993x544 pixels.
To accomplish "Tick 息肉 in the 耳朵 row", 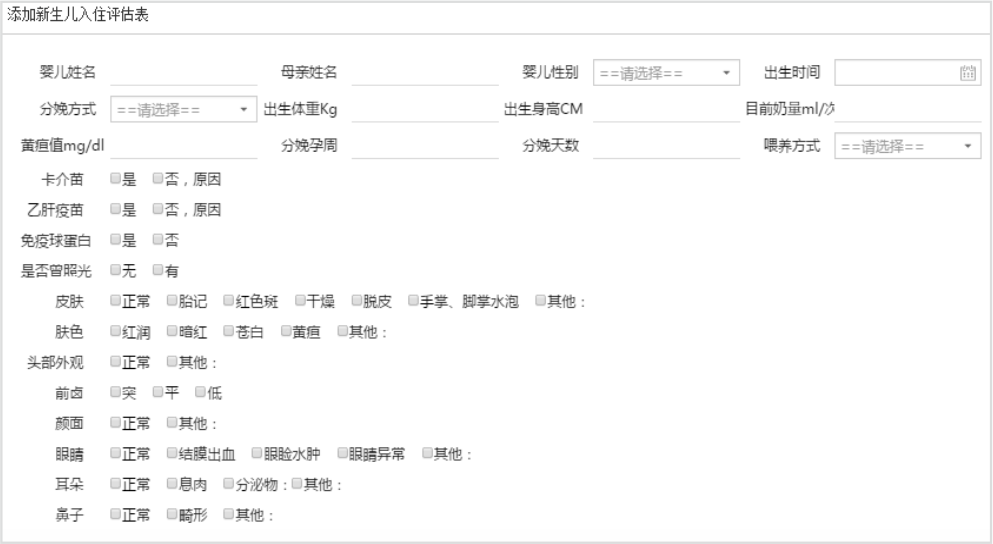I will [172, 484].
